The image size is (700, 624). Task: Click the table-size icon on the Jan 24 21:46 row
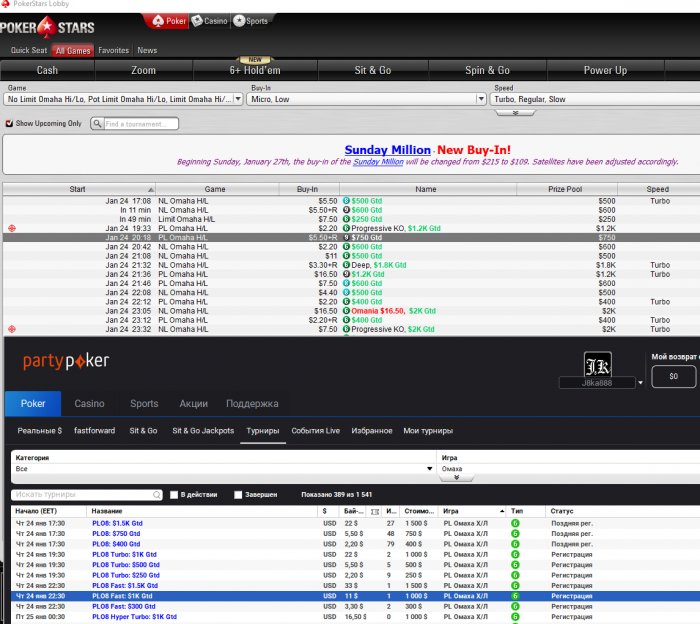pyautogui.click(x=346, y=283)
